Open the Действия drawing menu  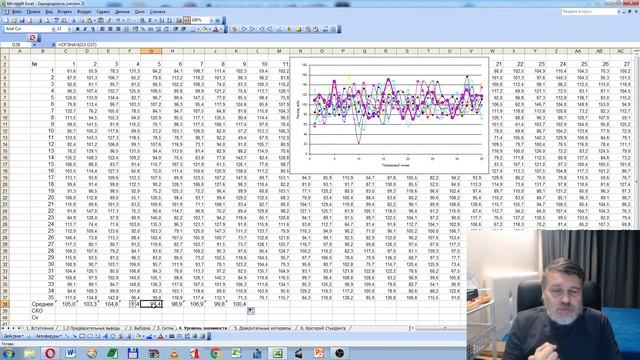tap(14, 337)
